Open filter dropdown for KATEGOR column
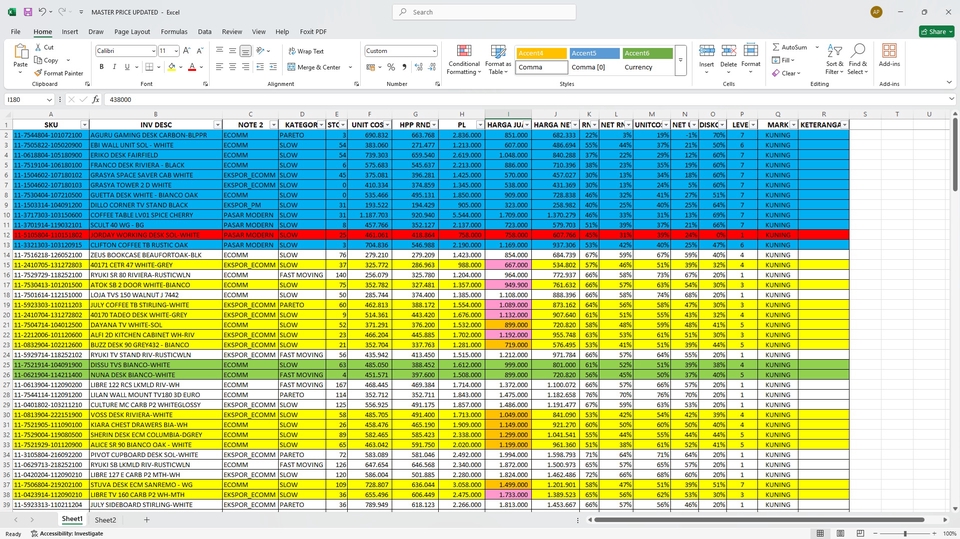Image resolution: width=960 pixels, height=539 pixels. click(x=321, y=125)
